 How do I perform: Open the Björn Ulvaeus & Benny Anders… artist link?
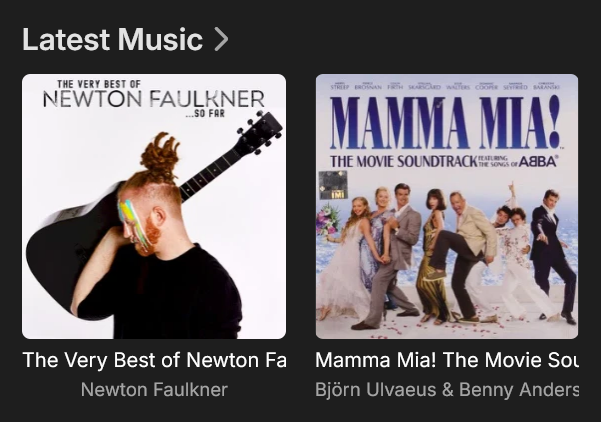coord(447,390)
